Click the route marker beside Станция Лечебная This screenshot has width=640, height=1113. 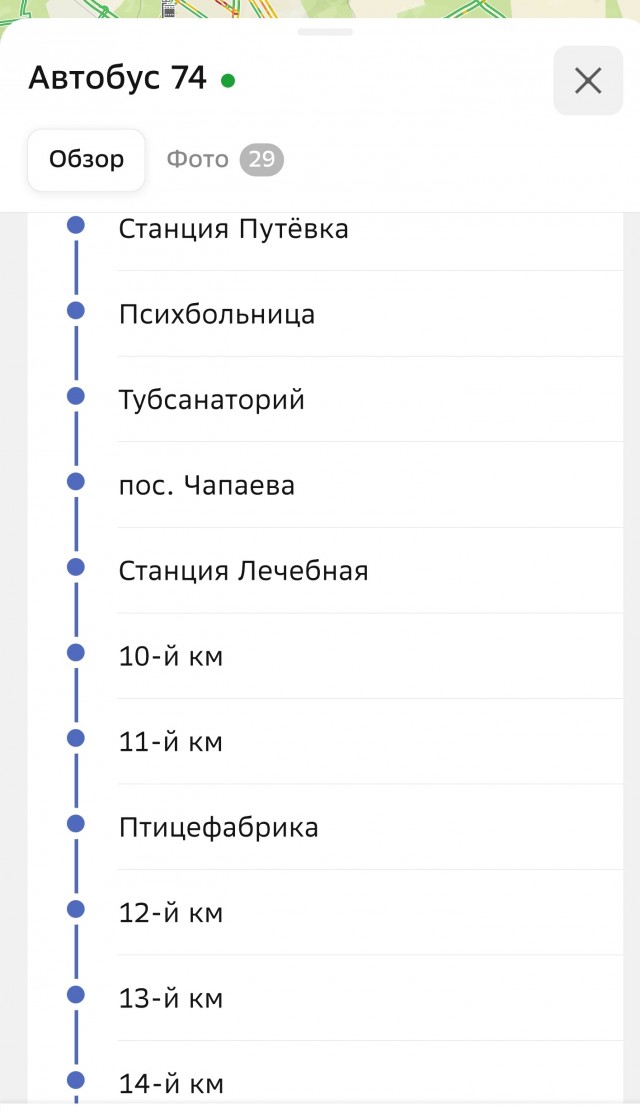pyautogui.click(x=75, y=567)
